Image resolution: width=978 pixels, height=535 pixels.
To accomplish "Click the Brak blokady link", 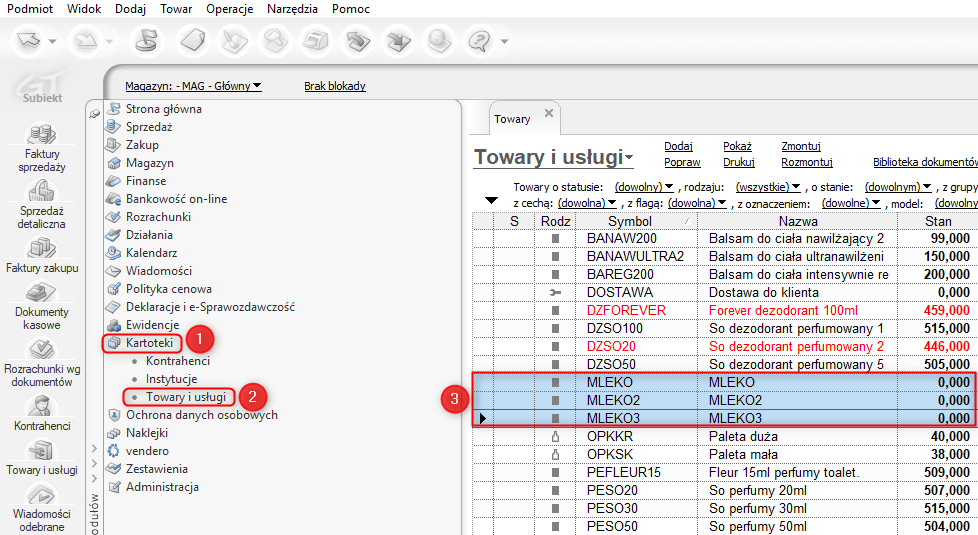I will pos(335,86).
